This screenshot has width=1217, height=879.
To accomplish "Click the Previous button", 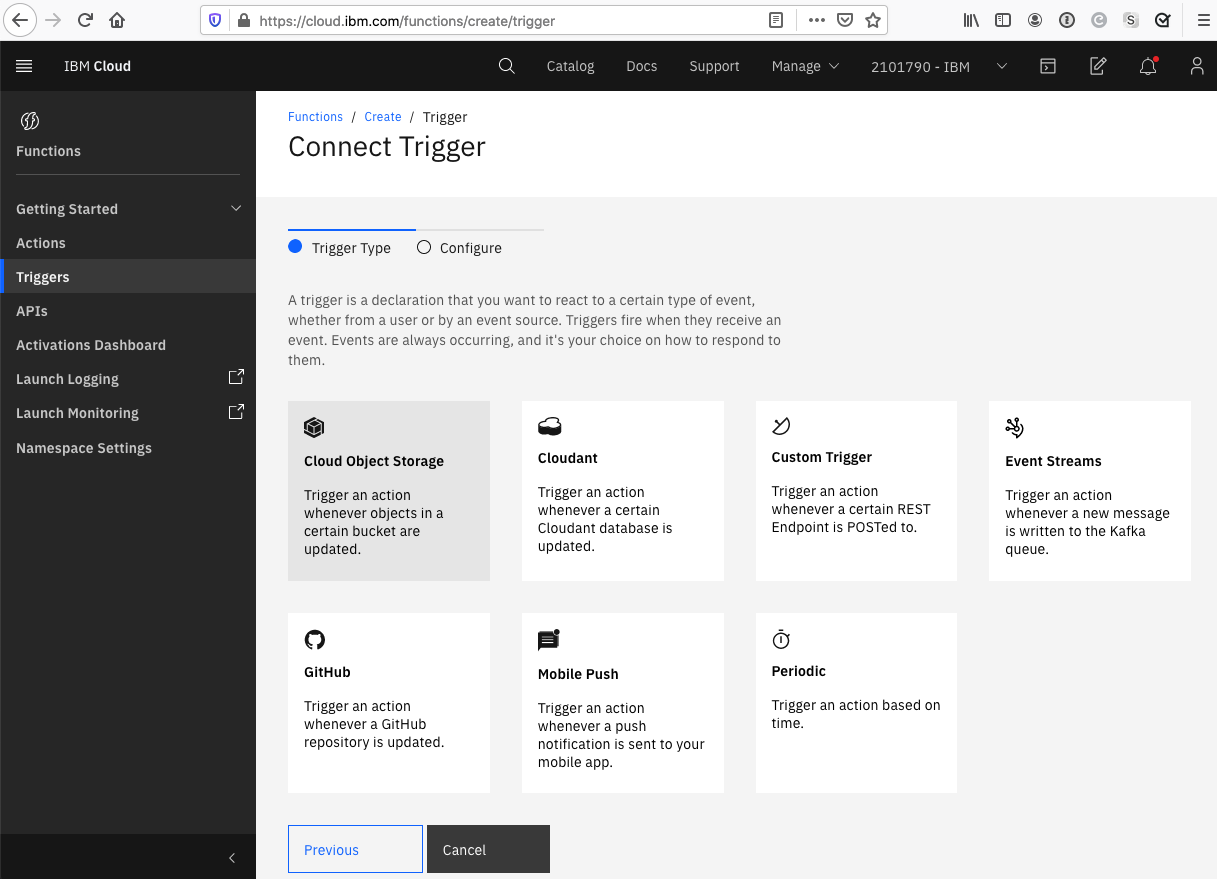I will click(x=355, y=849).
